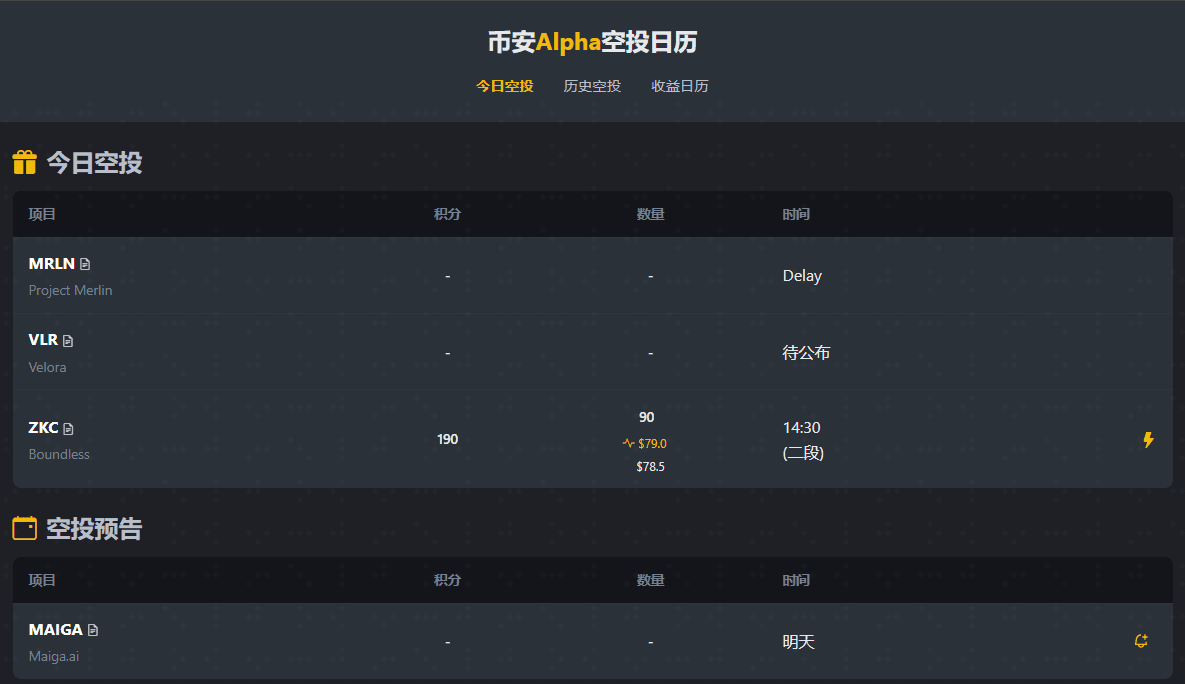Image resolution: width=1185 pixels, height=684 pixels.
Task: Click the 币安Alpha空投日历 page title
Action: (x=592, y=42)
